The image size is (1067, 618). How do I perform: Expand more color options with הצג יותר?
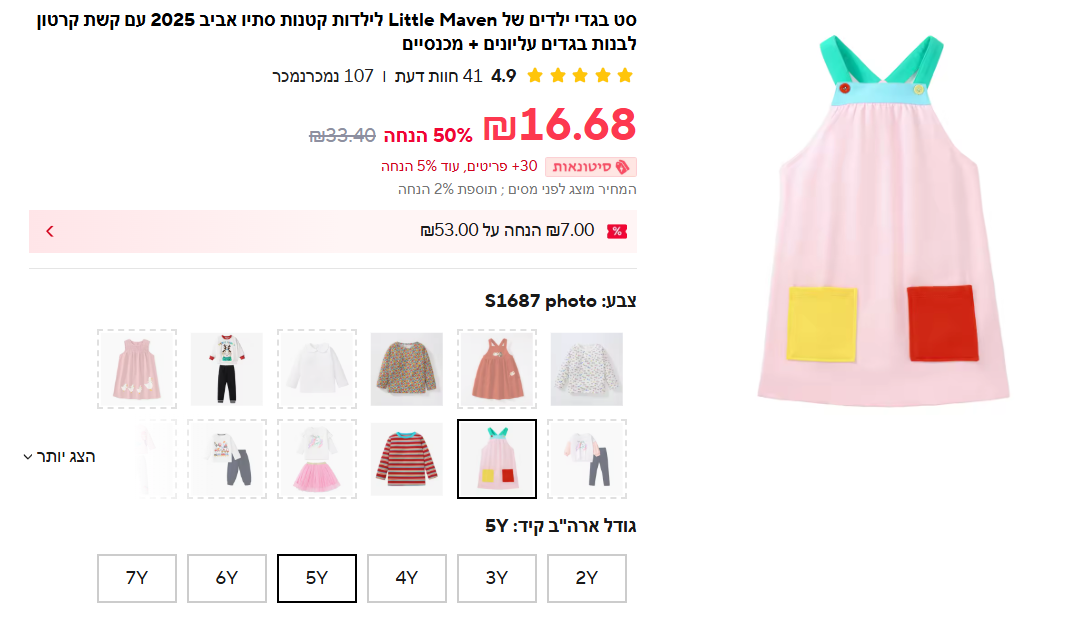click(60, 456)
